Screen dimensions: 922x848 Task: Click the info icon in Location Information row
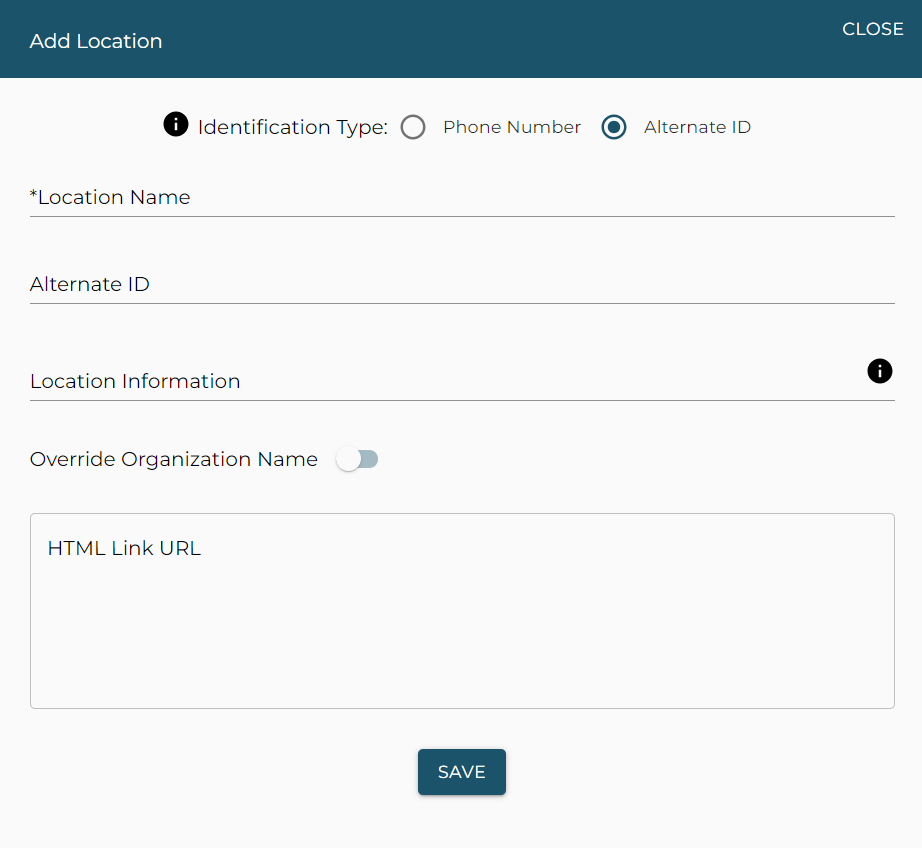tap(879, 372)
